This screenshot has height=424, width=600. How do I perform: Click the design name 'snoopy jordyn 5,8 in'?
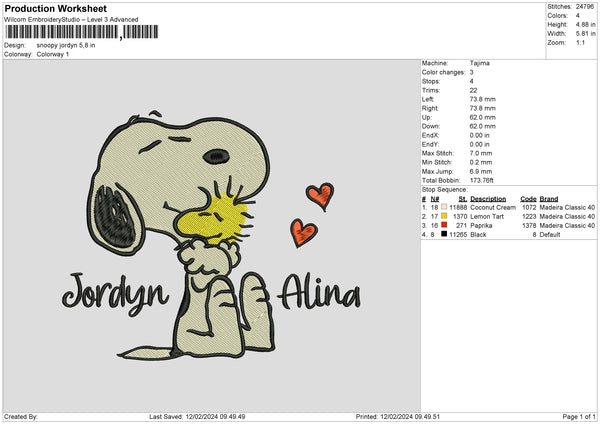point(66,45)
